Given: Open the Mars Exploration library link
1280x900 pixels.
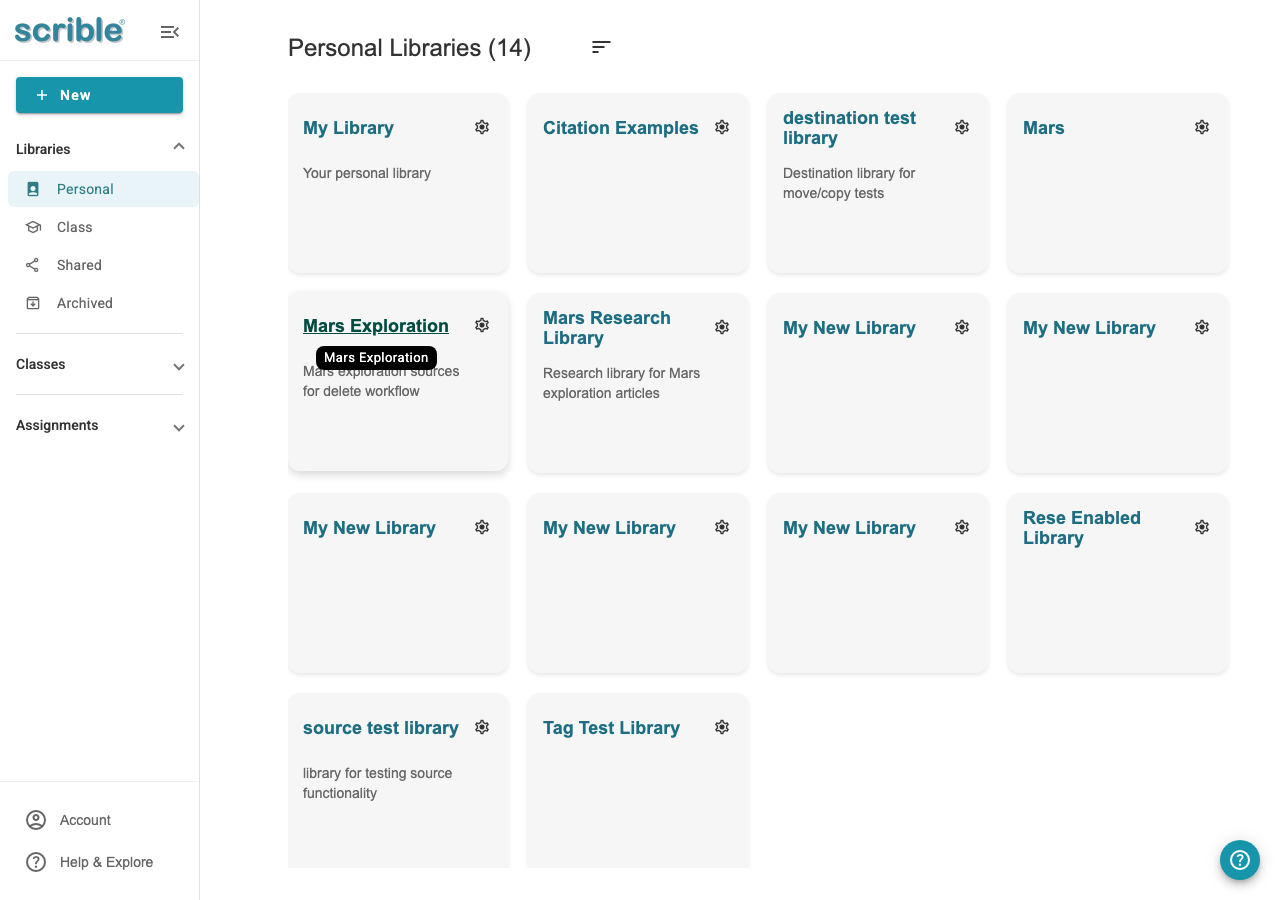Looking at the screenshot, I should pyautogui.click(x=376, y=326).
